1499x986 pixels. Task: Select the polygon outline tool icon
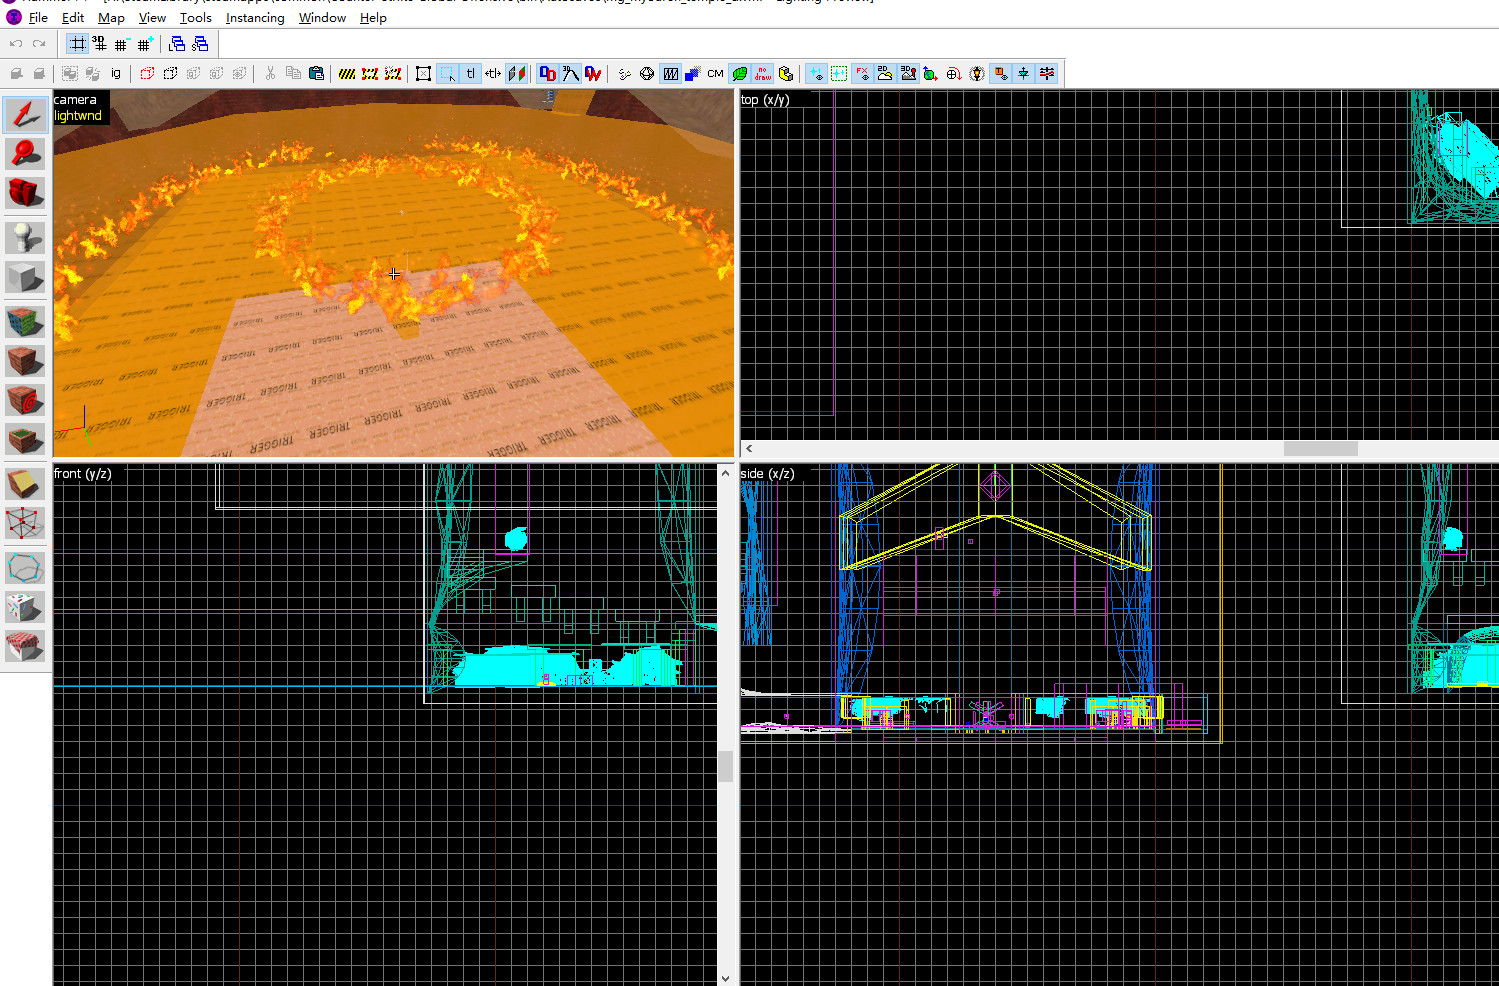(x=25, y=568)
